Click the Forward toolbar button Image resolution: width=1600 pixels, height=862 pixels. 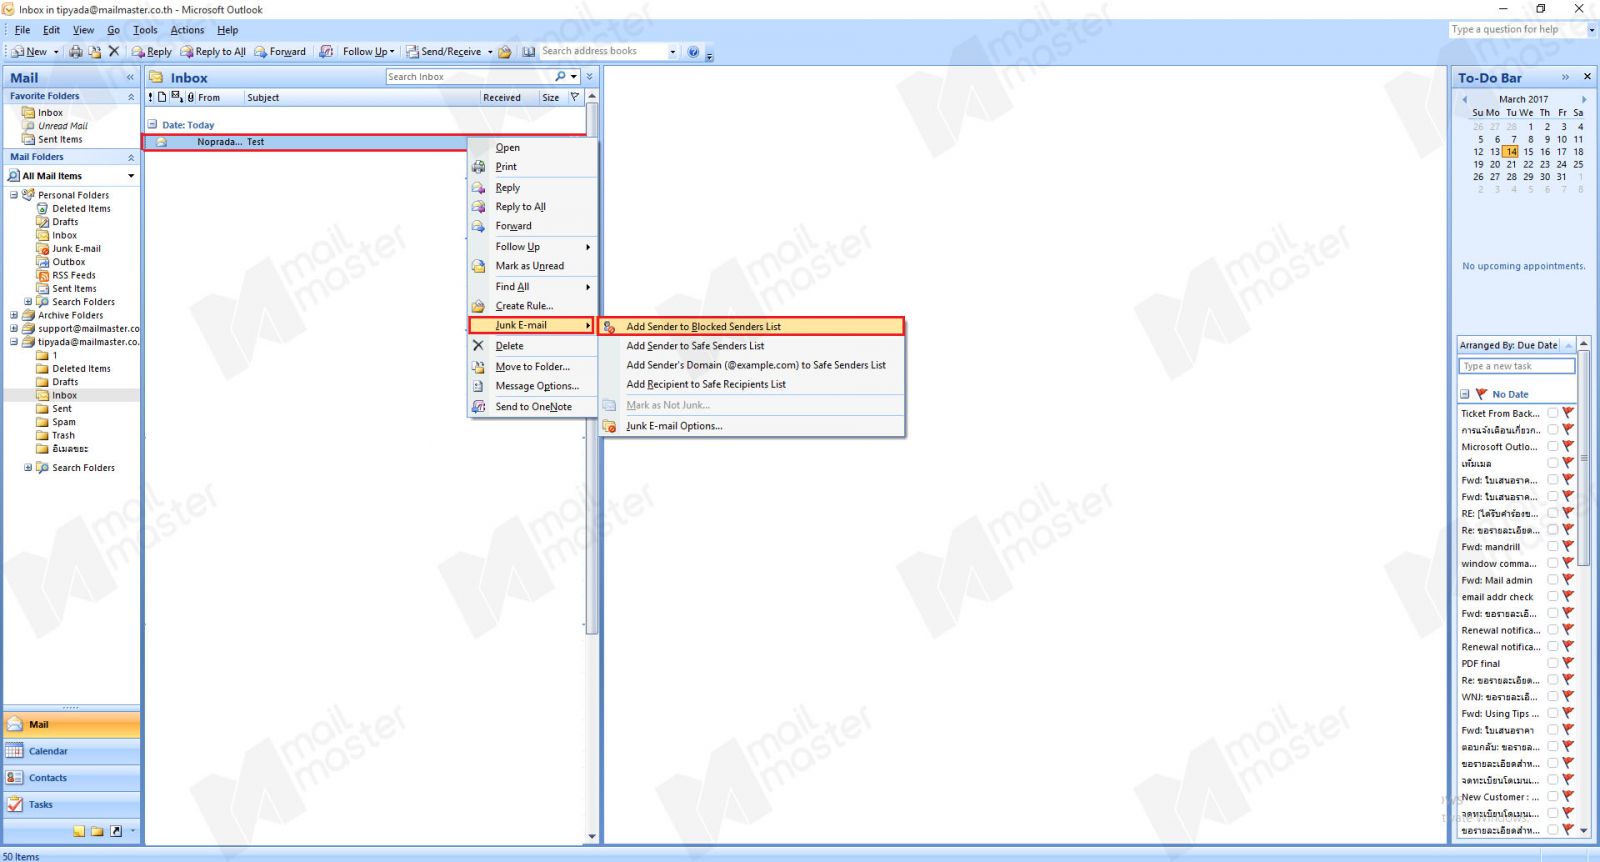280,52
